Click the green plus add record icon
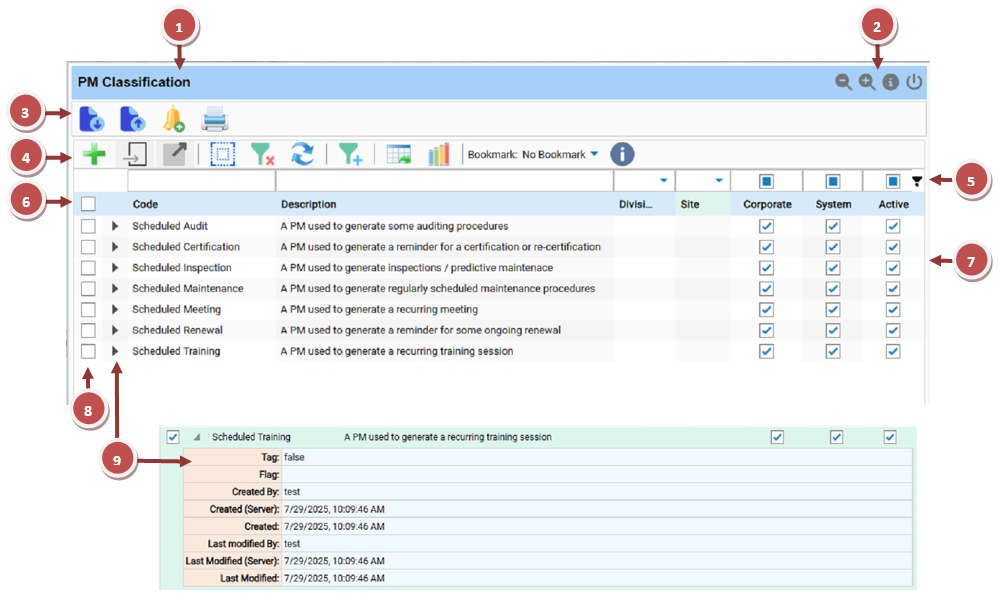The width and height of the screenshot is (999, 603). coord(94,154)
